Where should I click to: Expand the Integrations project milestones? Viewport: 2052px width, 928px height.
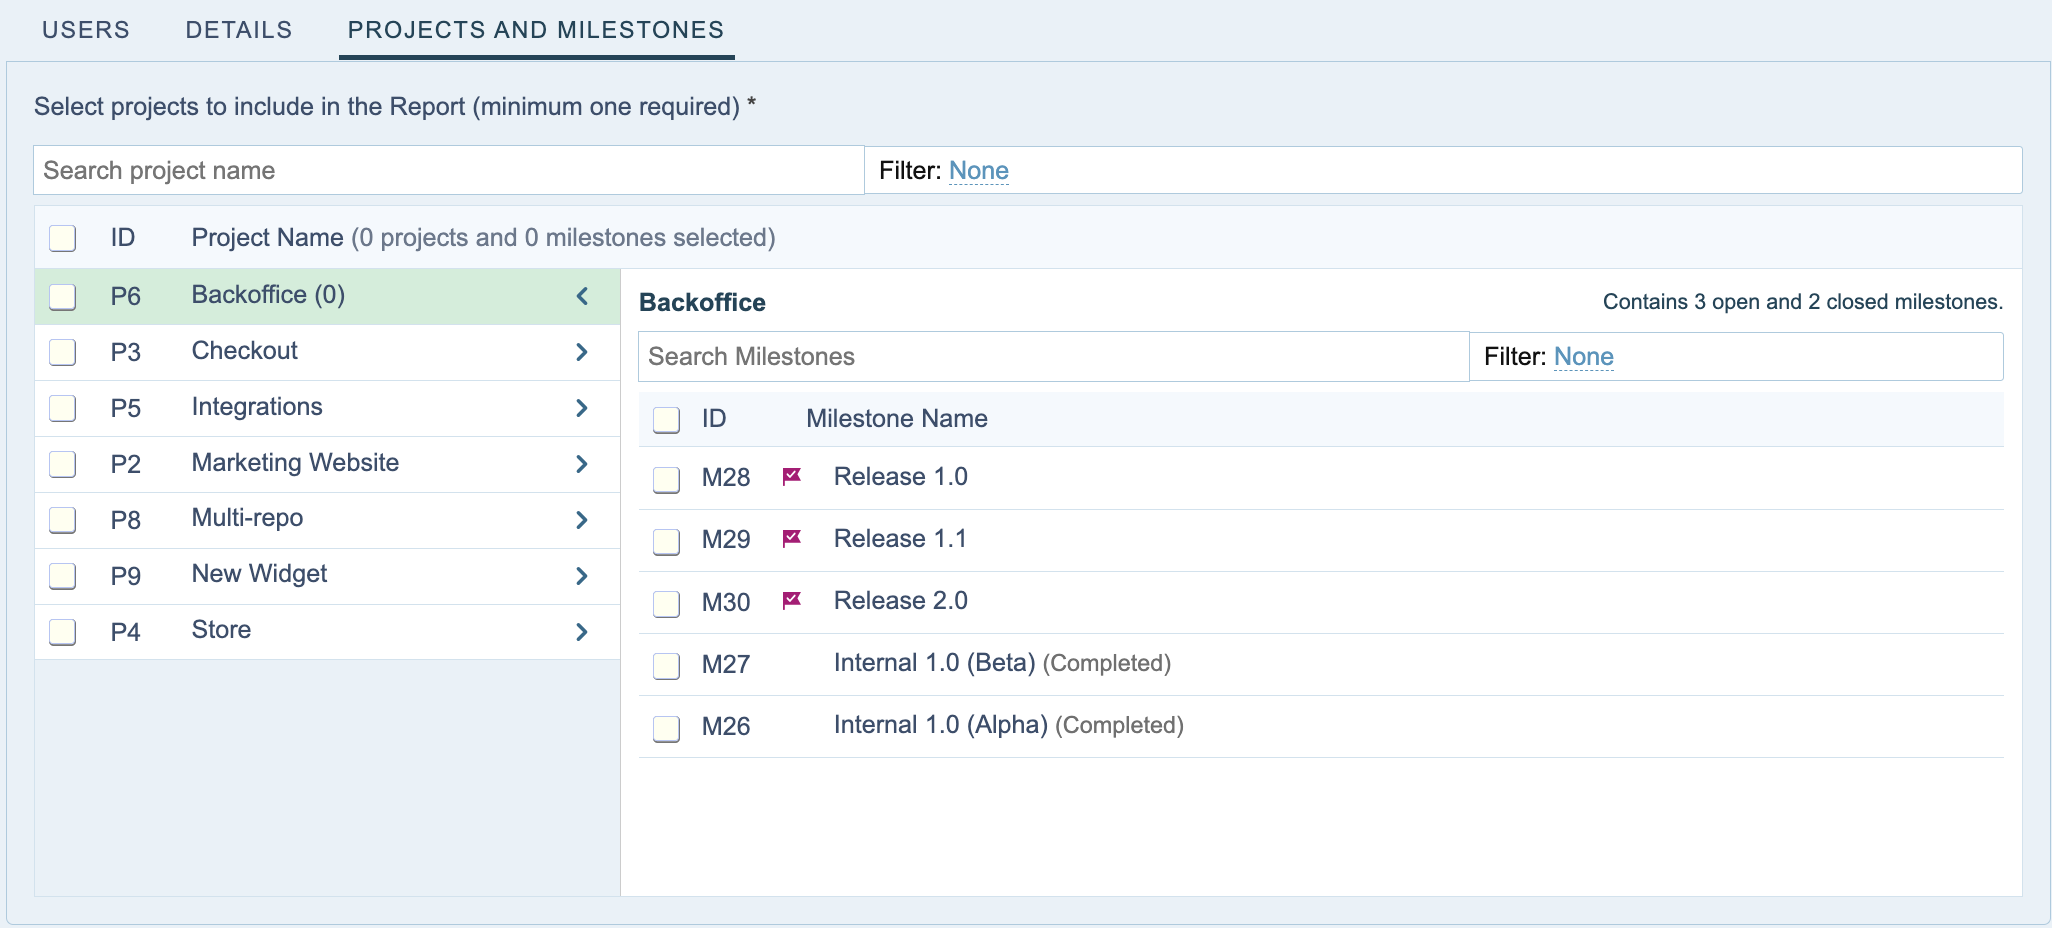coord(582,408)
